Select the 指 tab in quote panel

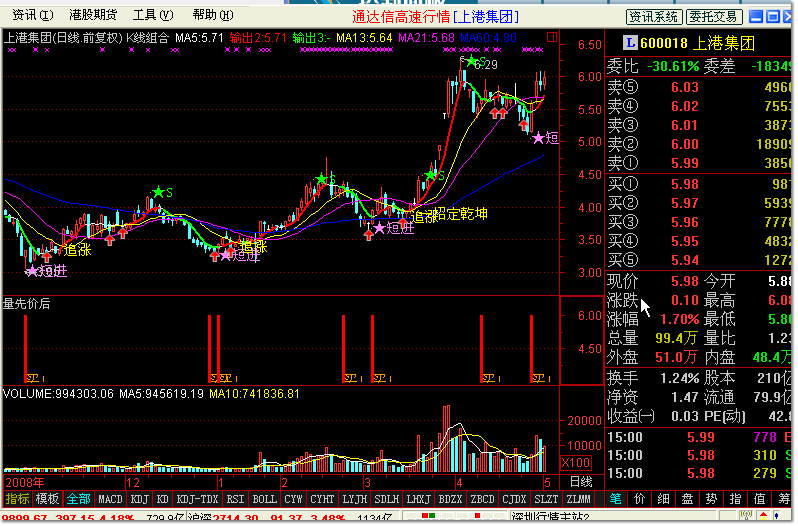735,499
